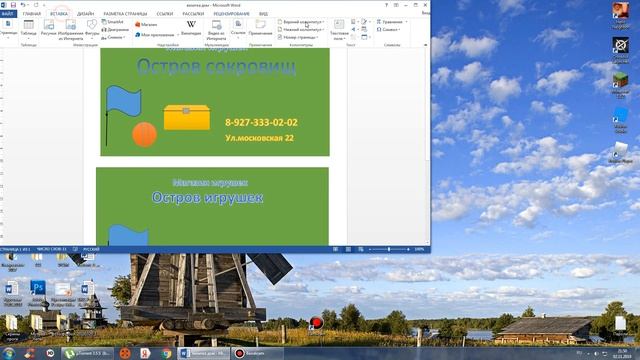Open the Файл tab
Viewport: 640px width, 360px height.
(8, 13)
